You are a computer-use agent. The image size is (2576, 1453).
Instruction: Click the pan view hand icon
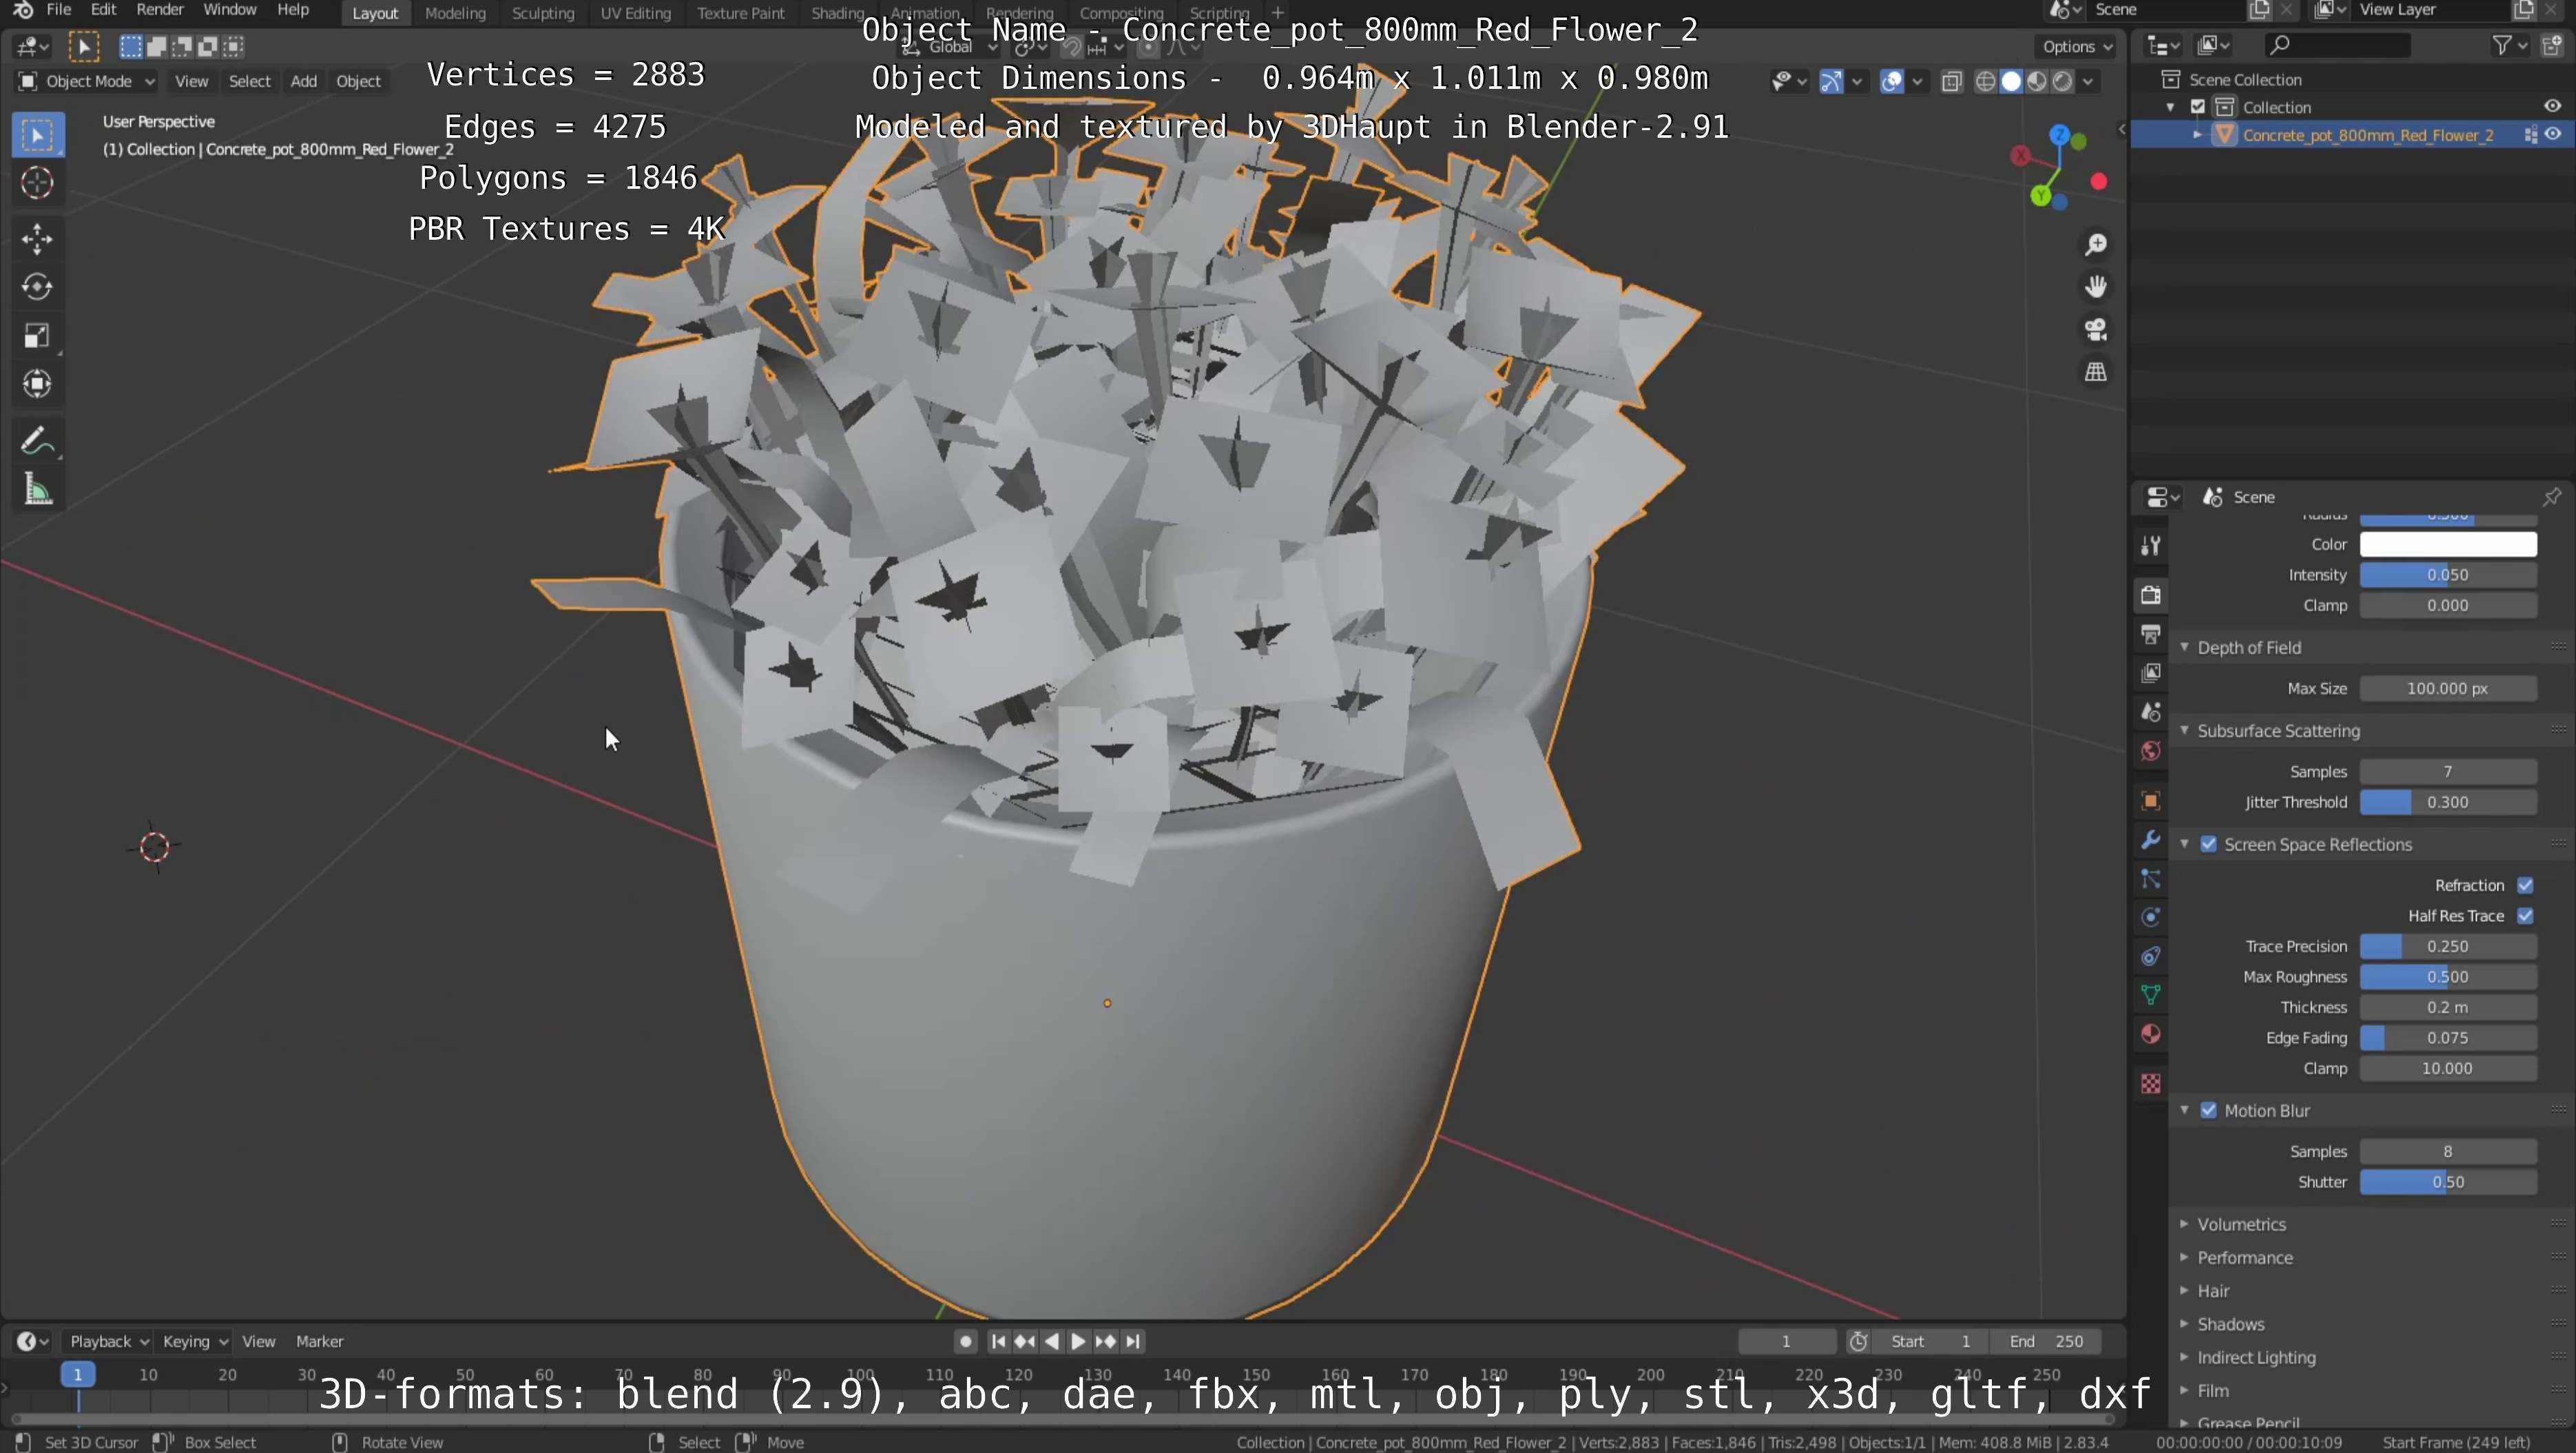tap(2095, 287)
